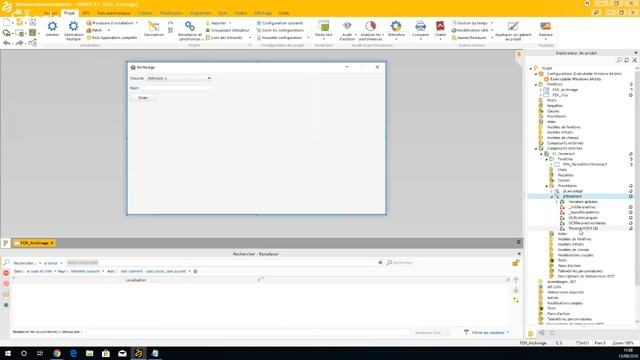Click Appliquer un gabarit au projet
This screenshot has width=640, height=360.
513,31
